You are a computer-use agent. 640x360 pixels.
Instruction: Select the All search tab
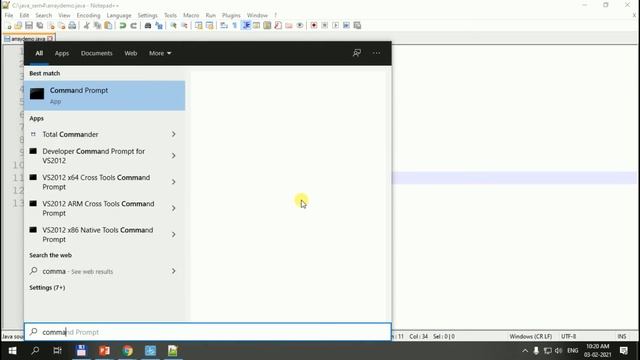[39, 53]
